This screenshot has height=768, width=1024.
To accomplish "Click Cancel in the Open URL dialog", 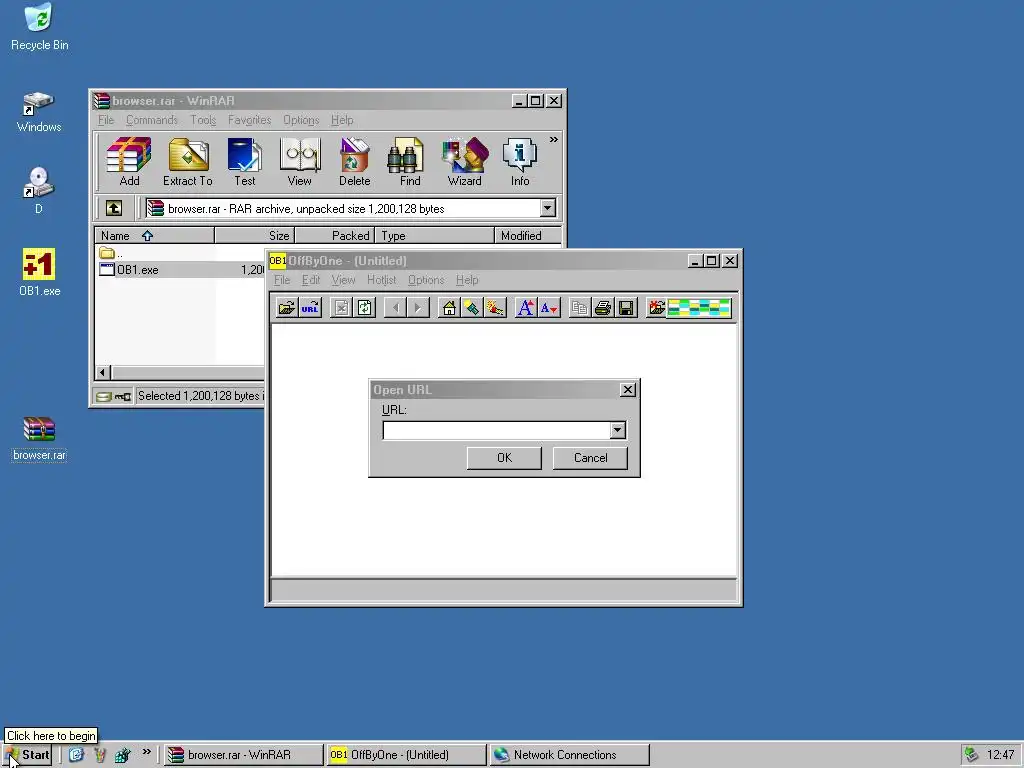I will tap(590, 458).
